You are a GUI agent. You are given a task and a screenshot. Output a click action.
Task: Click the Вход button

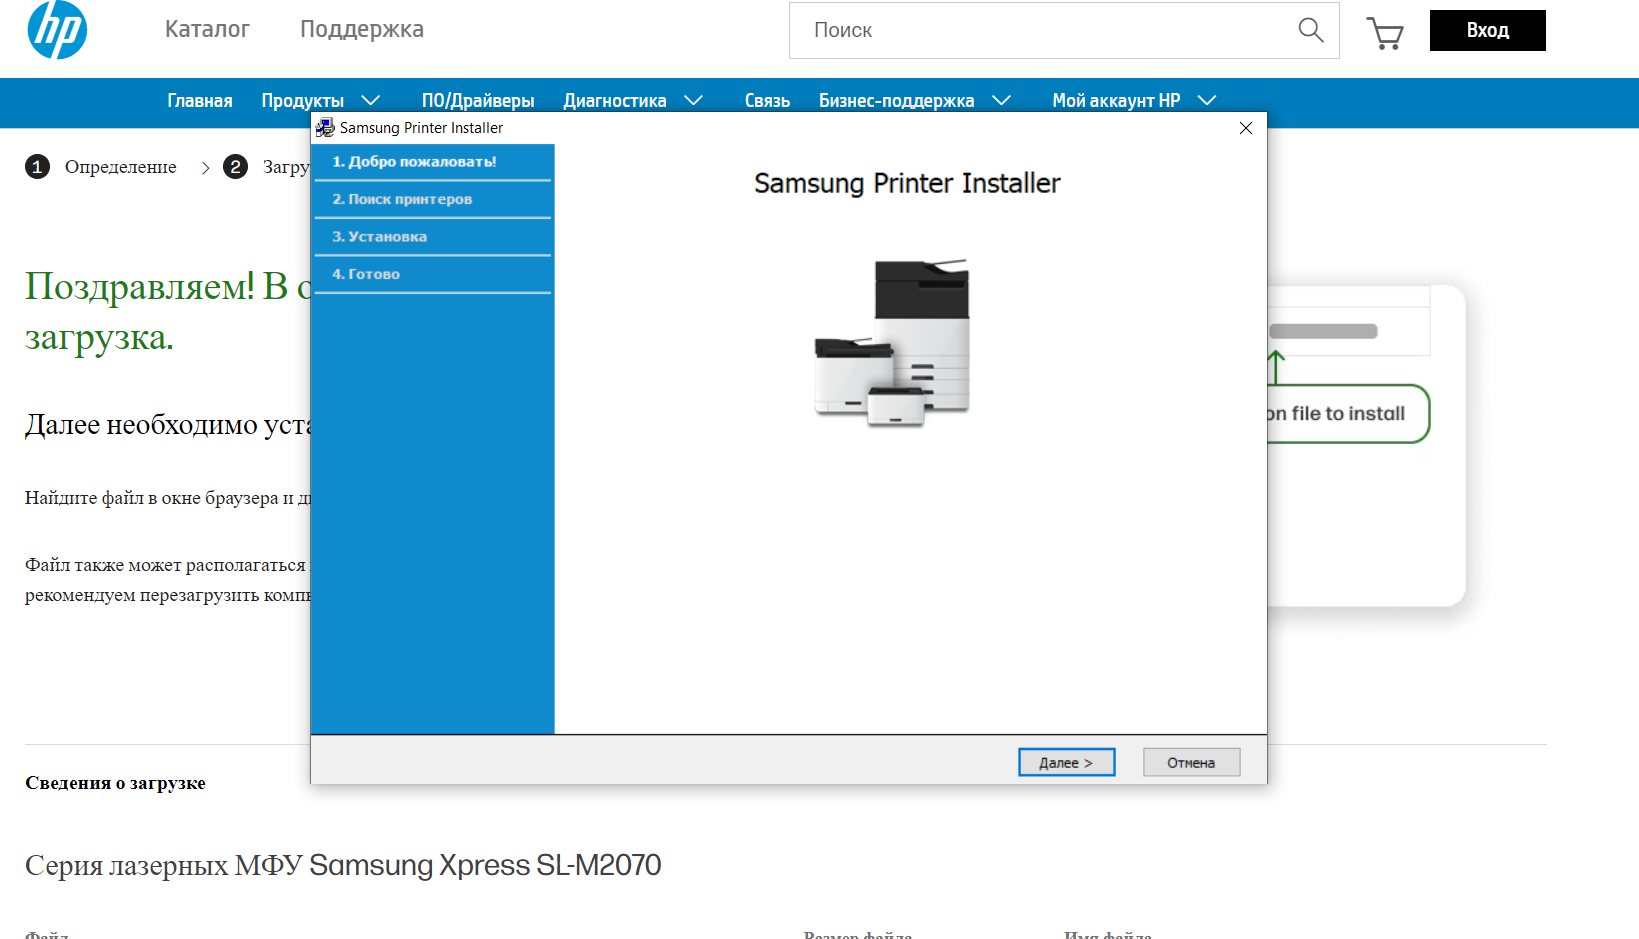[x=1487, y=30]
